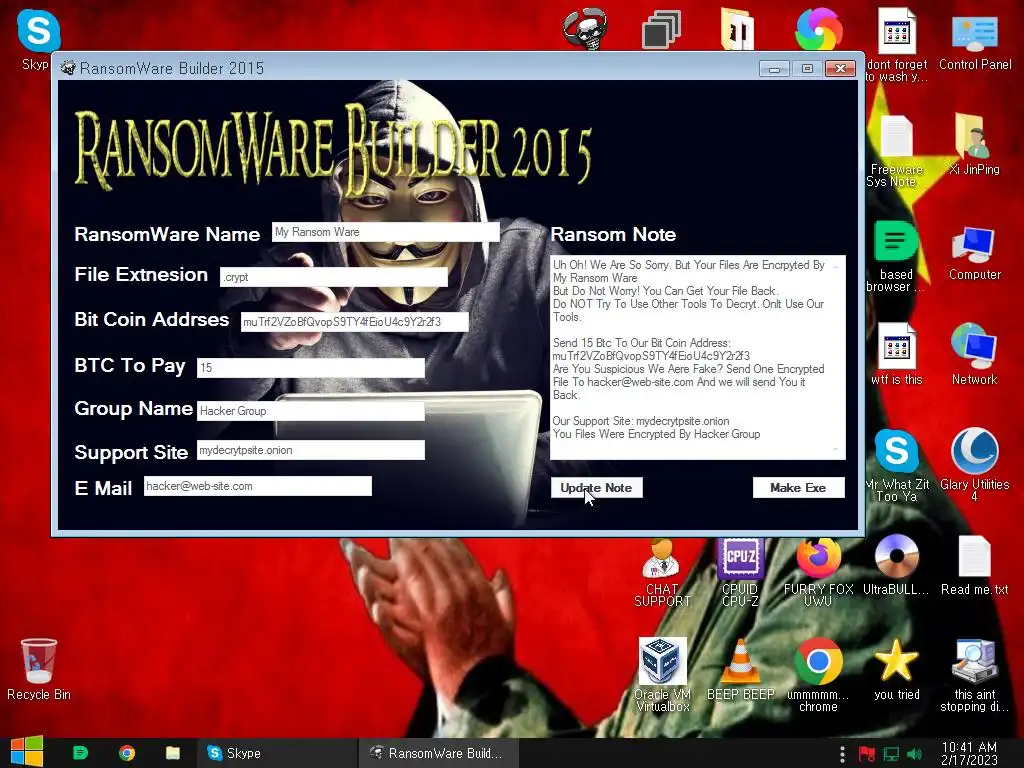Open the skull mask desktop icon
1024x768 pixels.
pyautogui.click(x=586, y=29)
